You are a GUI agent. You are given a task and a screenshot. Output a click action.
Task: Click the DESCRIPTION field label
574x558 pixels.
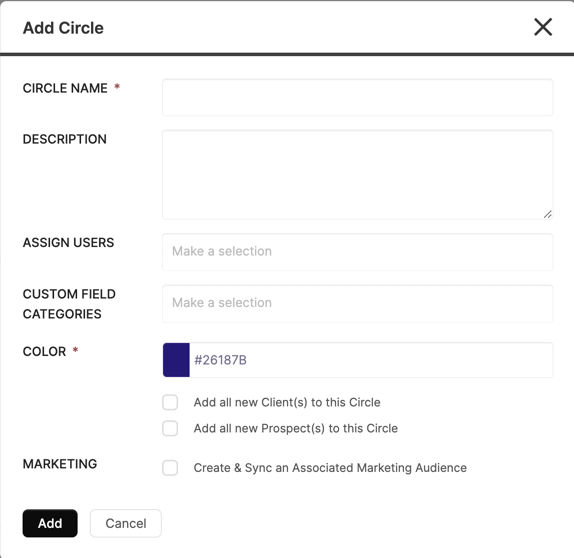click(x=65, y=139)
